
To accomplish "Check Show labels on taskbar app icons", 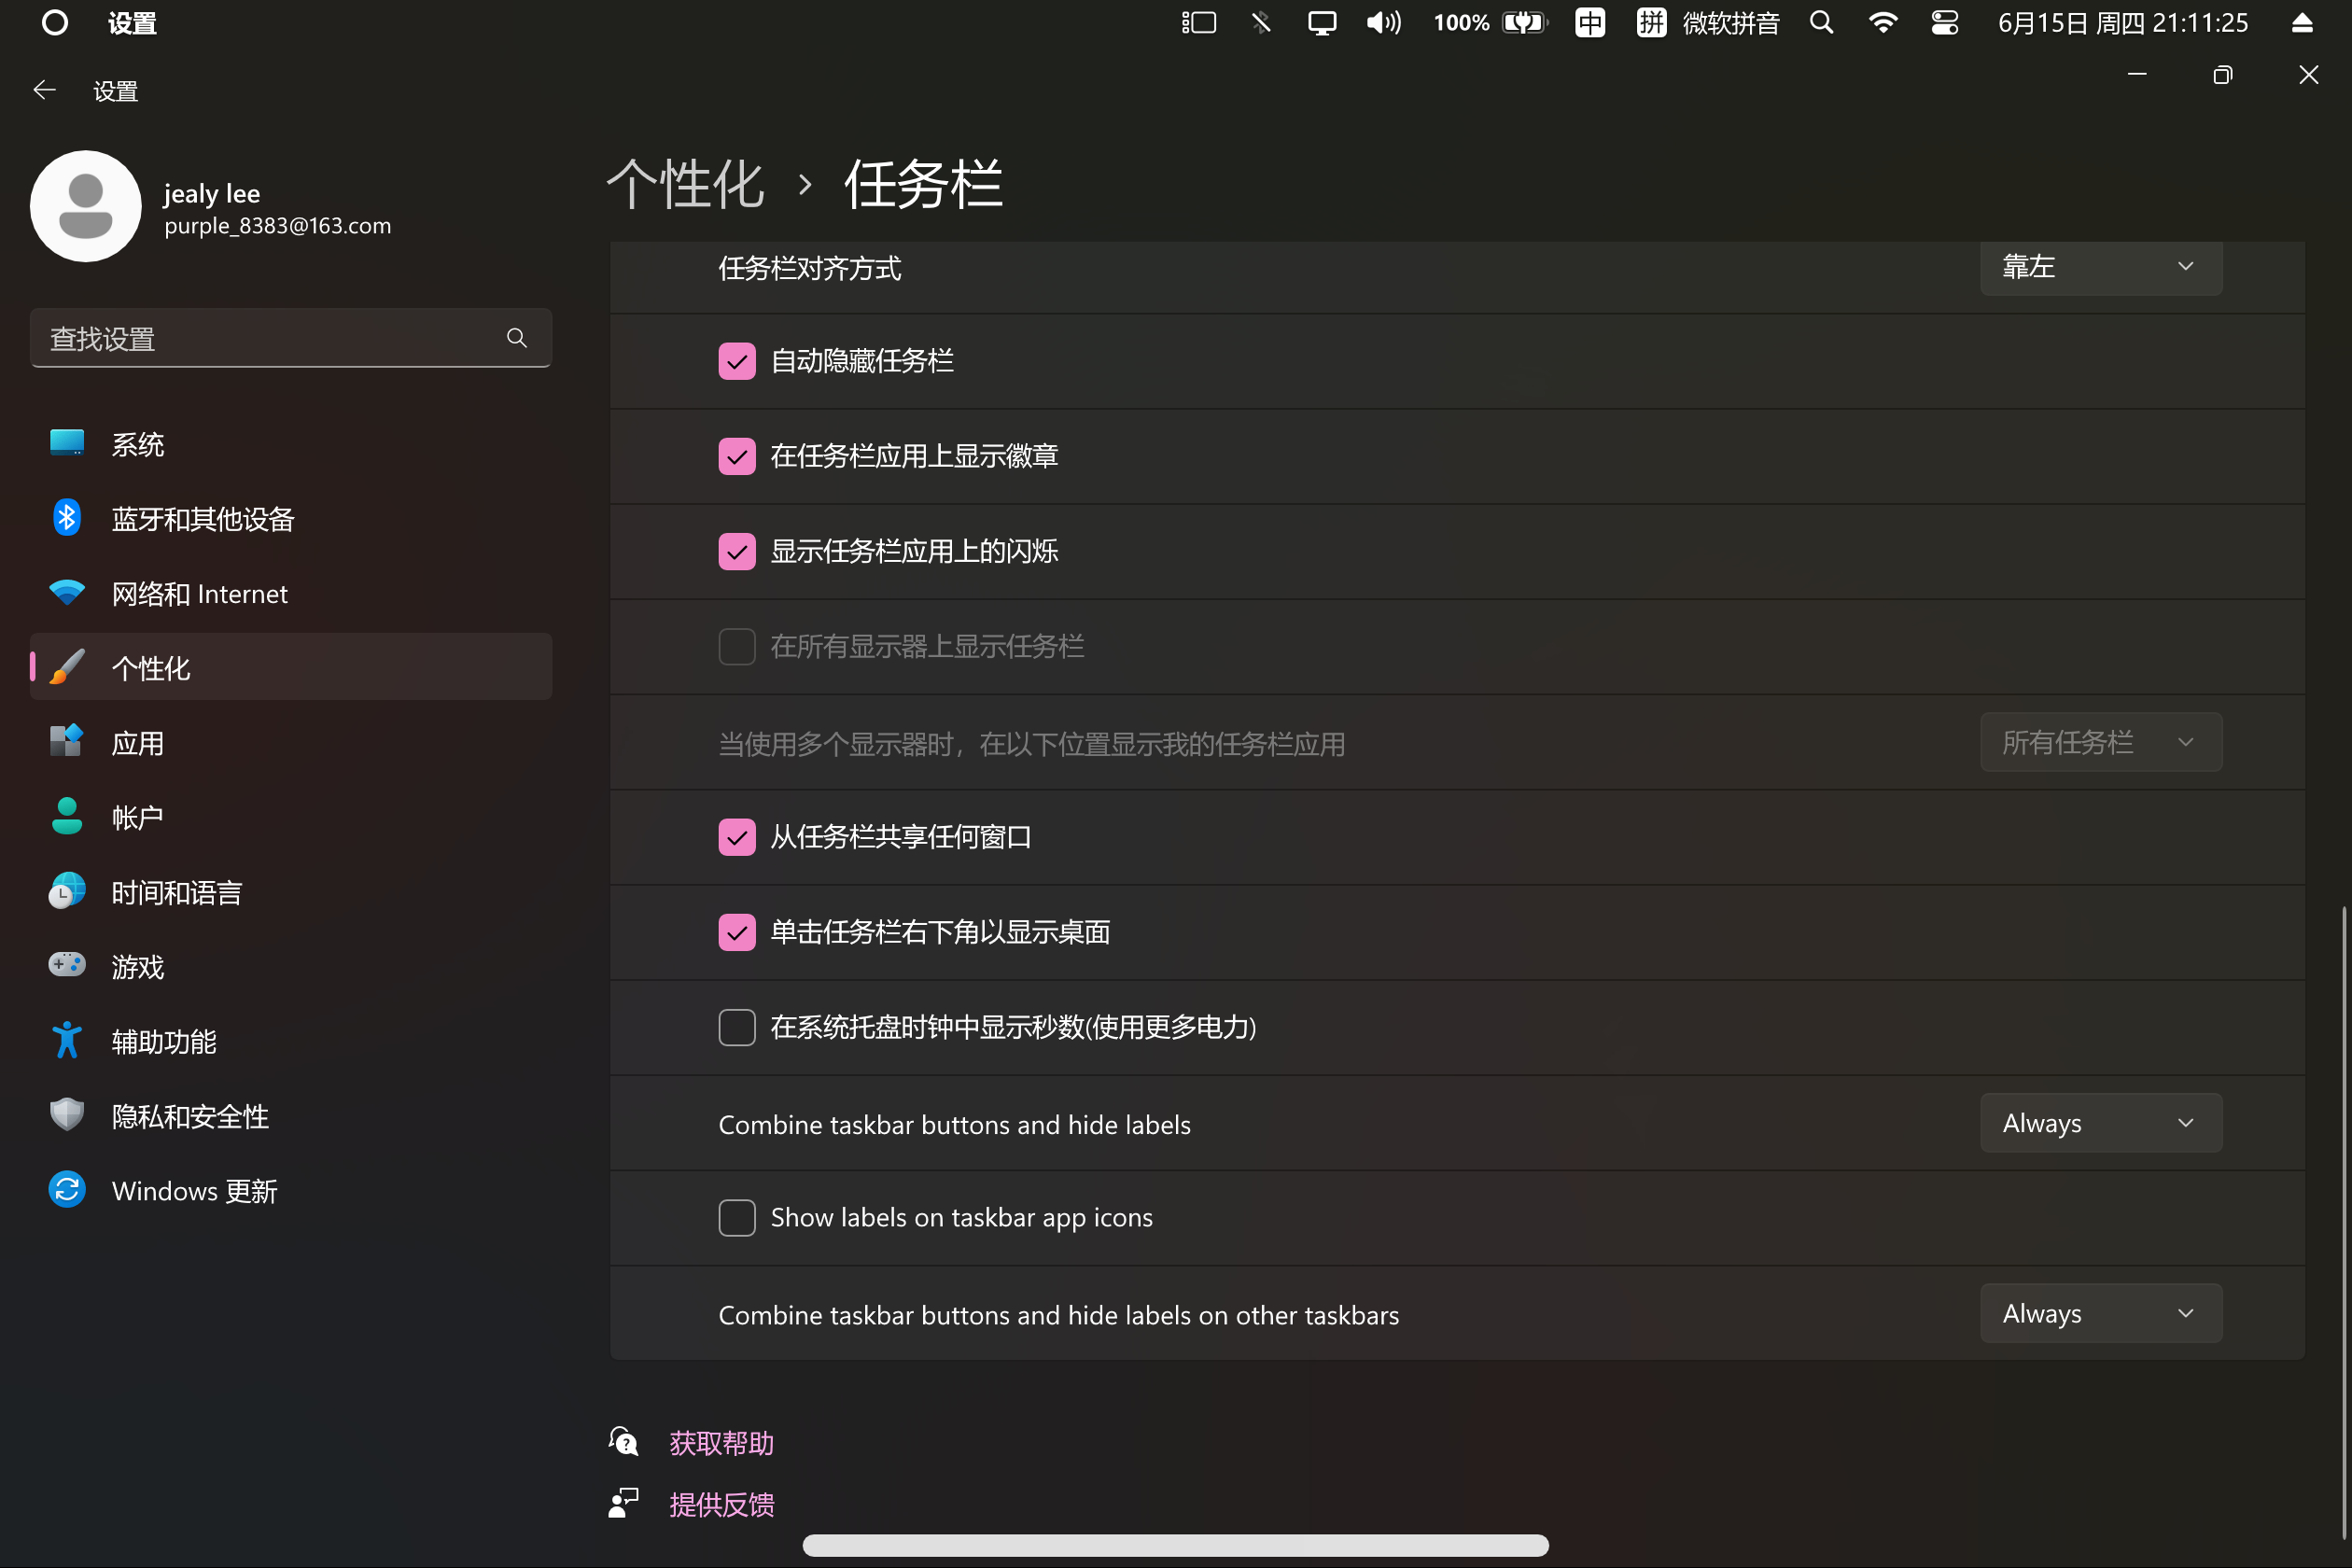I will 737,1218.
